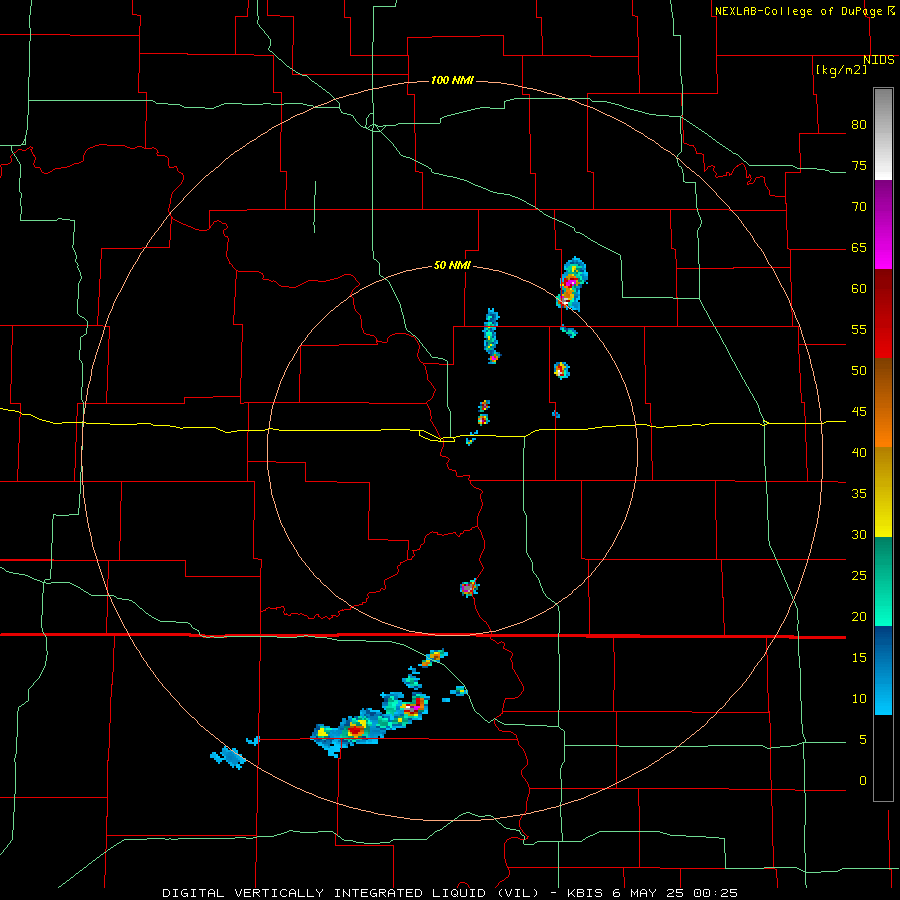Click the 65 value on color scale
The image size is (900, 900).
(x=859, y=247)
